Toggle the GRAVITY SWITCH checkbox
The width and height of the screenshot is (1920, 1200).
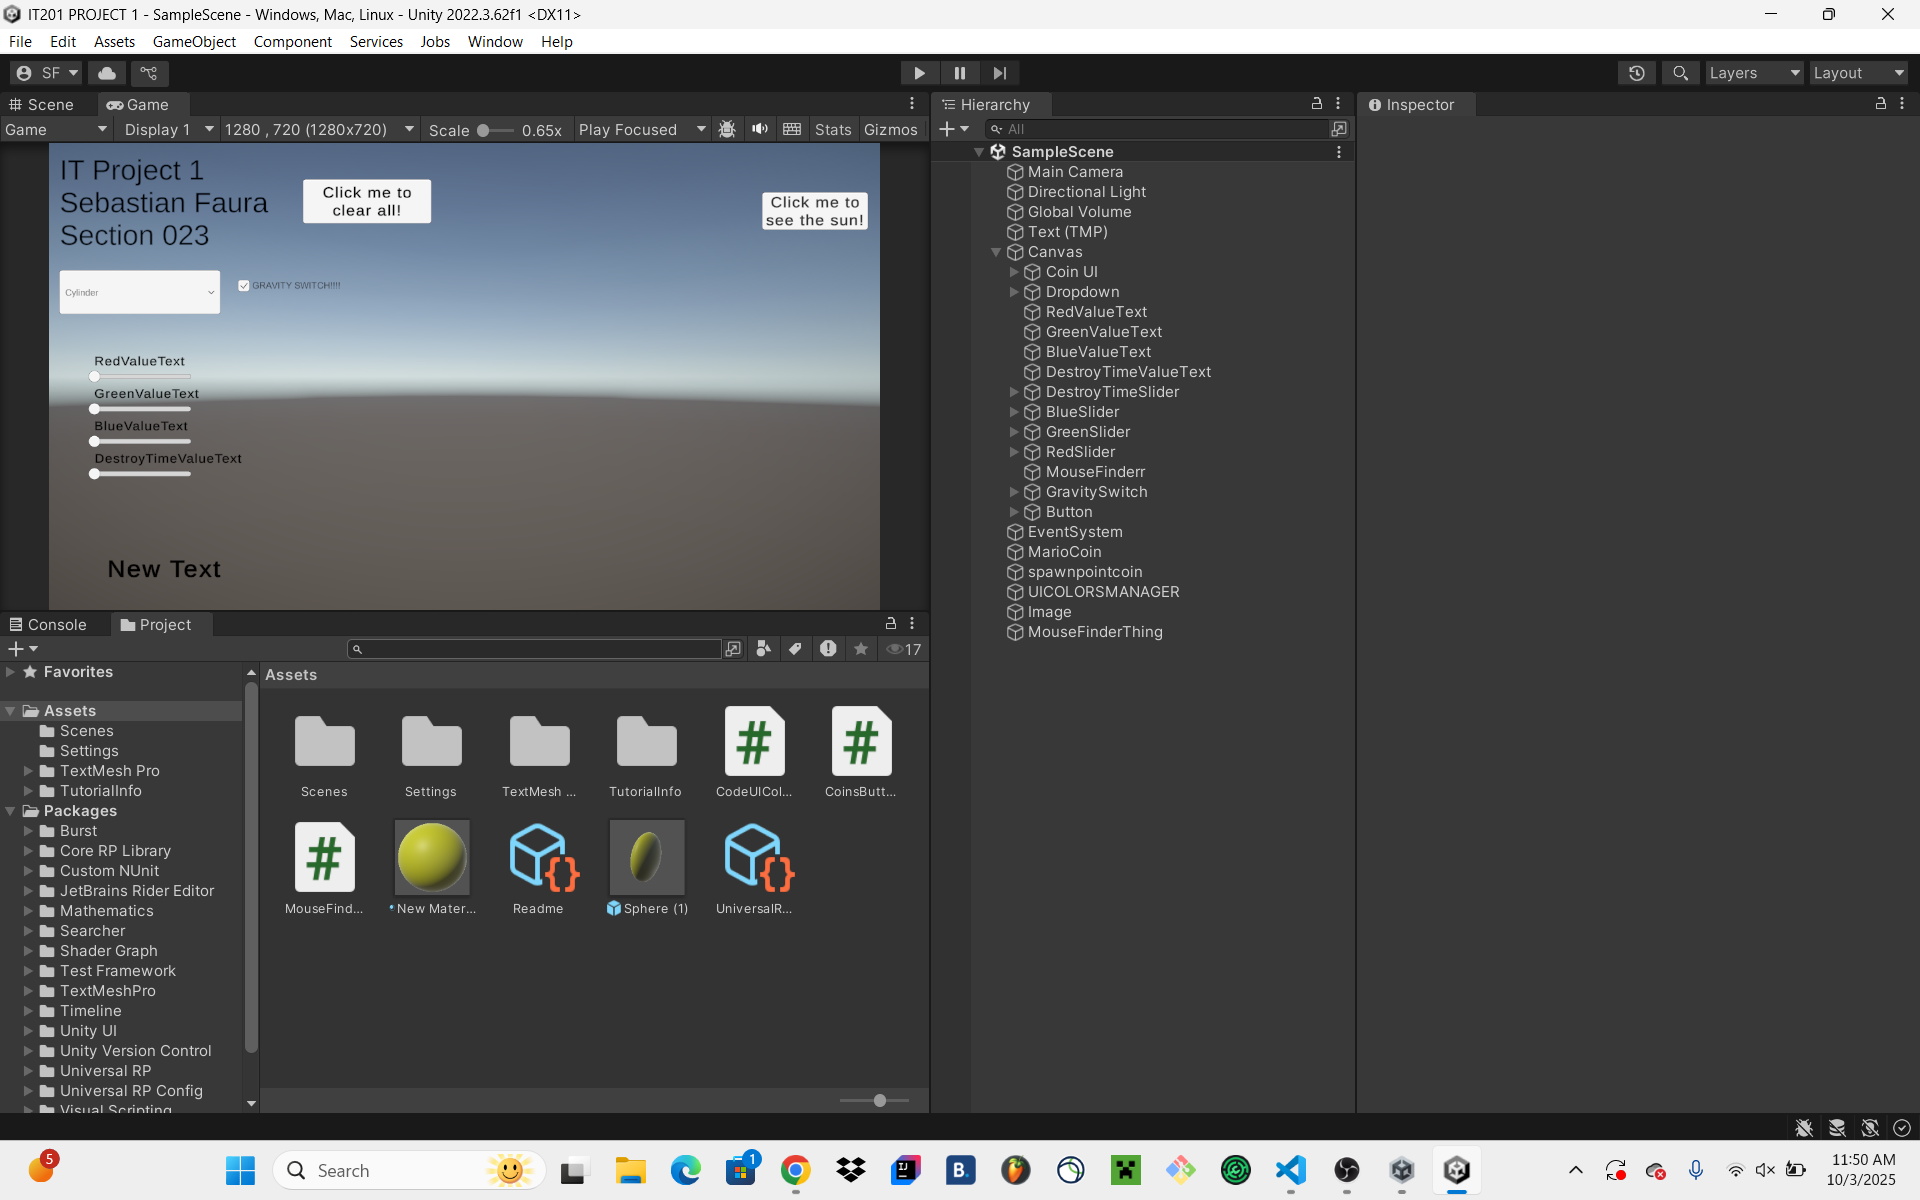244,286
